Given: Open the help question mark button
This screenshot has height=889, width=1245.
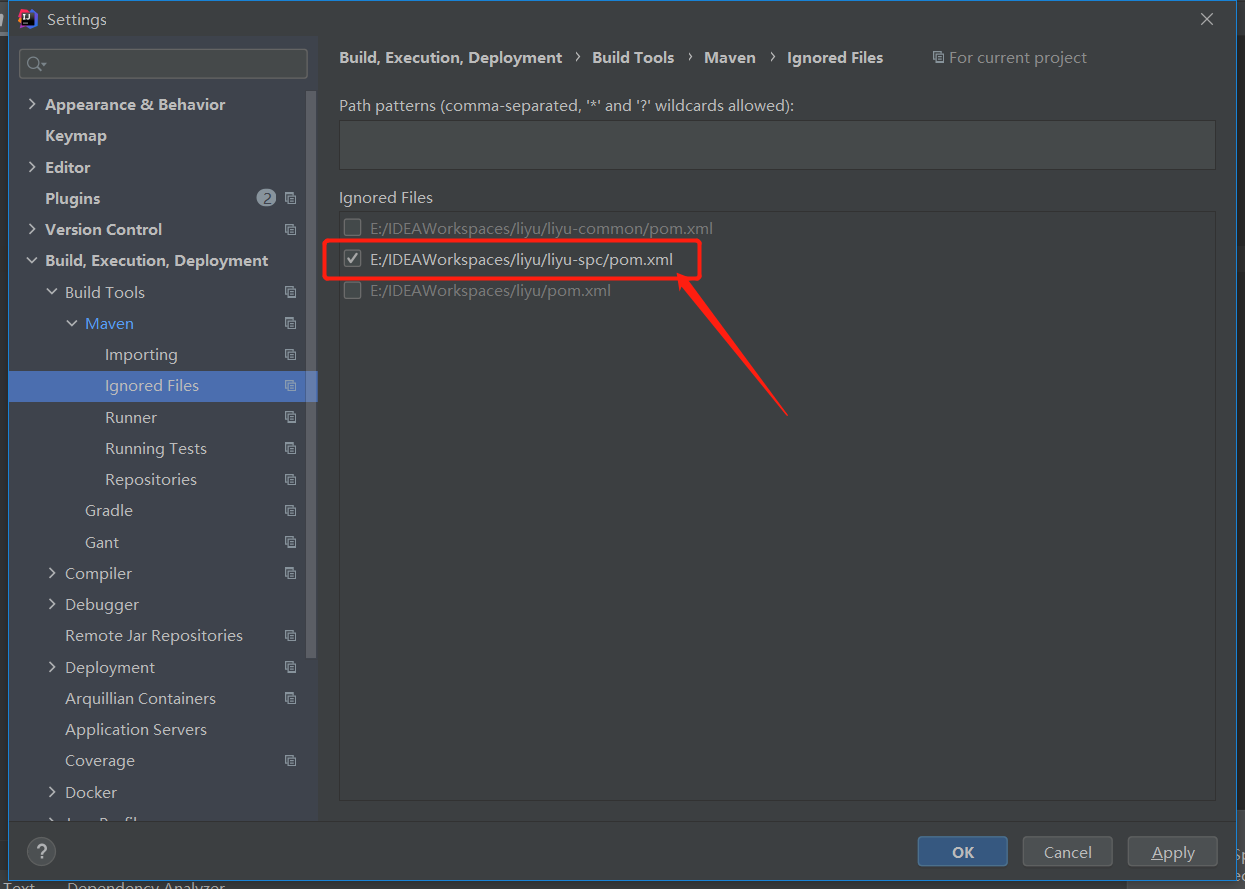Looking at the screenshot, I should point(41,852).
